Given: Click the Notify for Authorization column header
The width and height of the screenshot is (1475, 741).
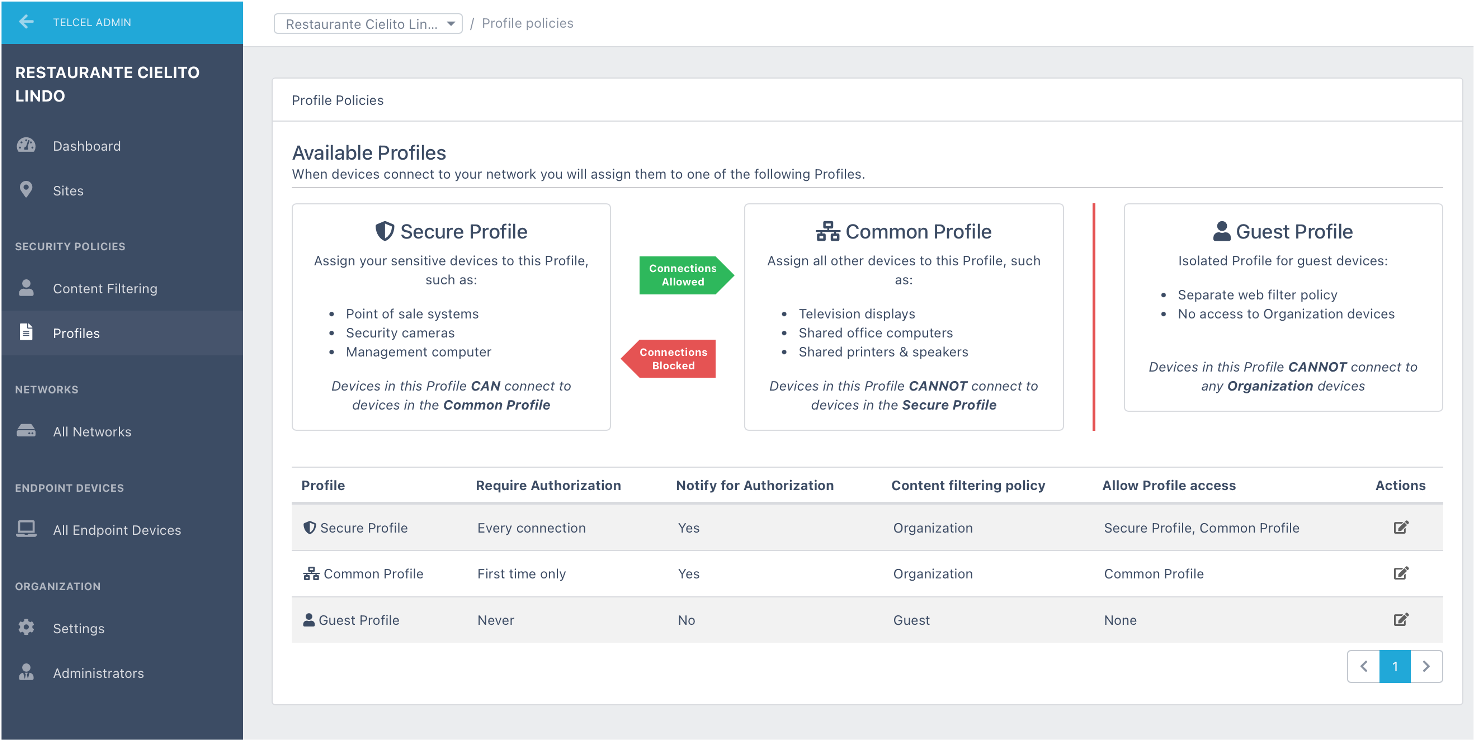Looking at the screenshot, I should pyautogui.click(x=755, y=485).
